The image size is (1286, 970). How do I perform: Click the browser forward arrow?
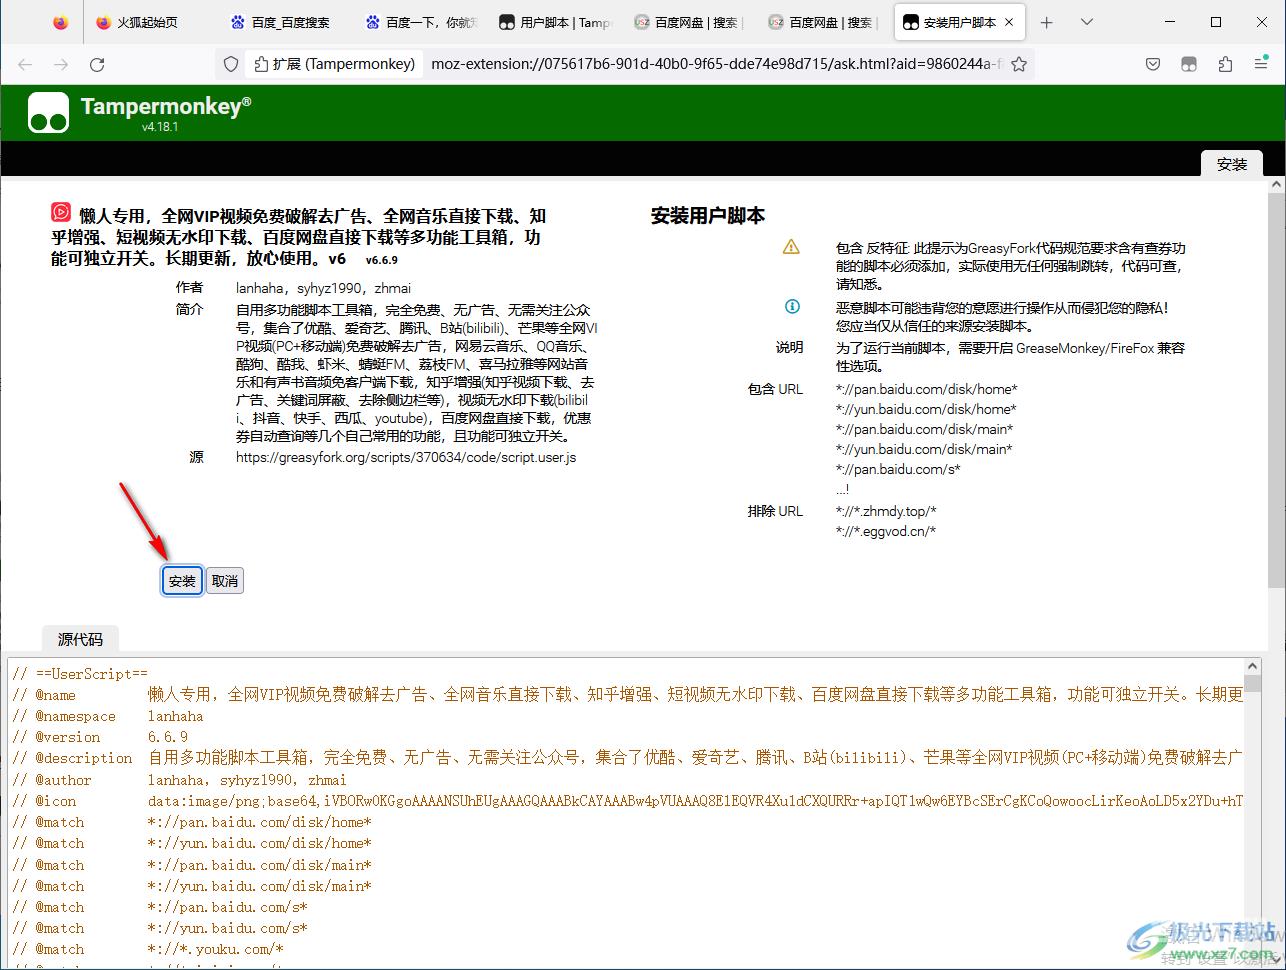tap(61, 64)
